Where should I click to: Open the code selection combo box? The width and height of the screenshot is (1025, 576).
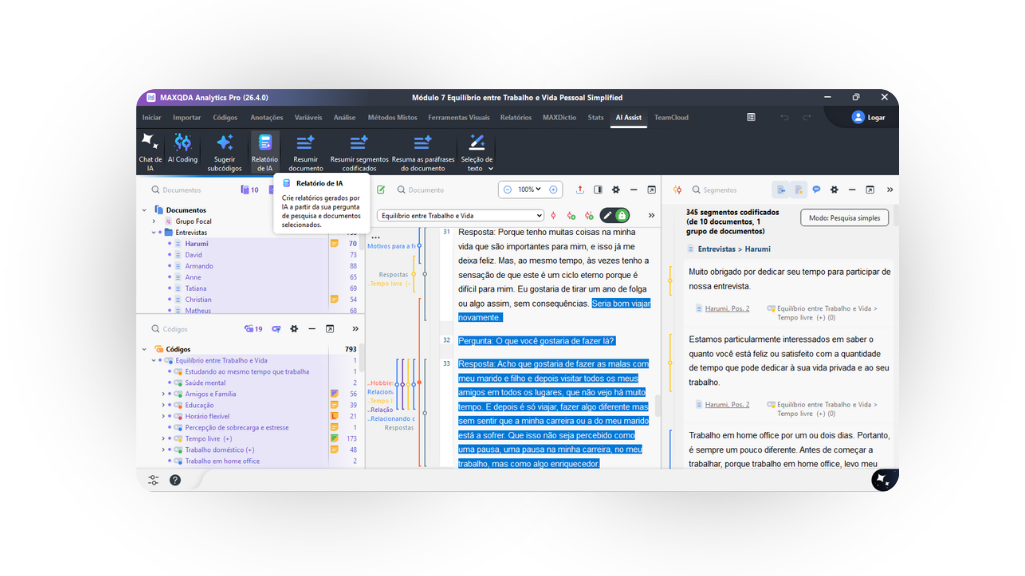point(460,215)
